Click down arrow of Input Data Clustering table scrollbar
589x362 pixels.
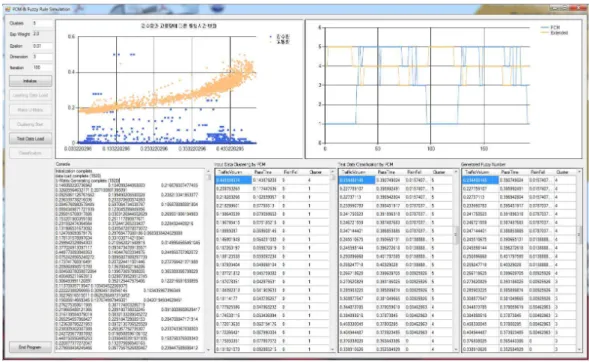point(332,349)
